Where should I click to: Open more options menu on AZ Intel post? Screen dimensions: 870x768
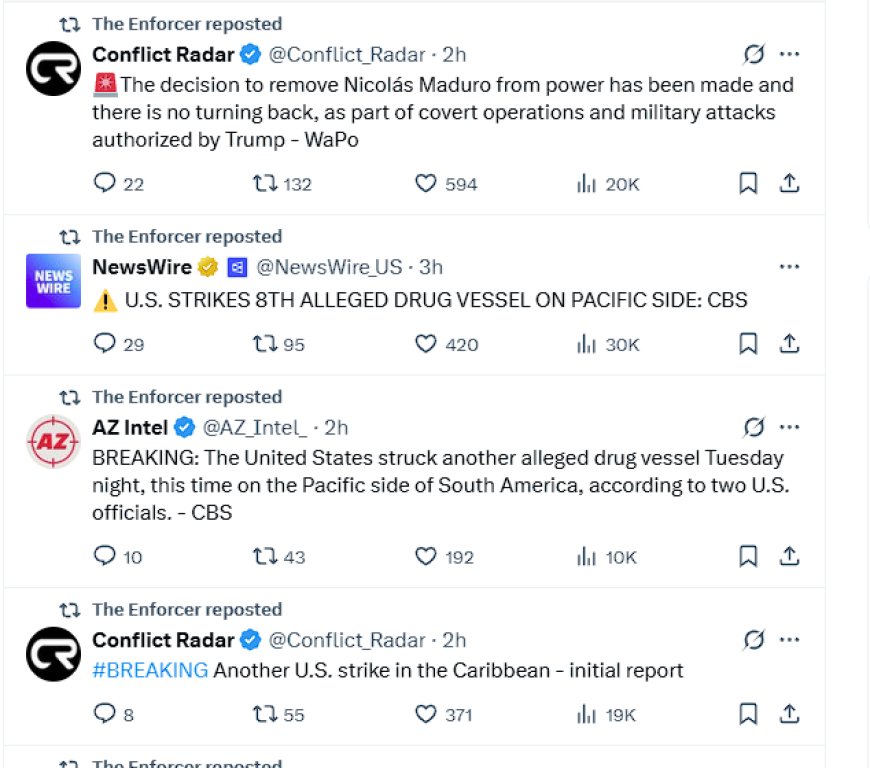(789, 427)
